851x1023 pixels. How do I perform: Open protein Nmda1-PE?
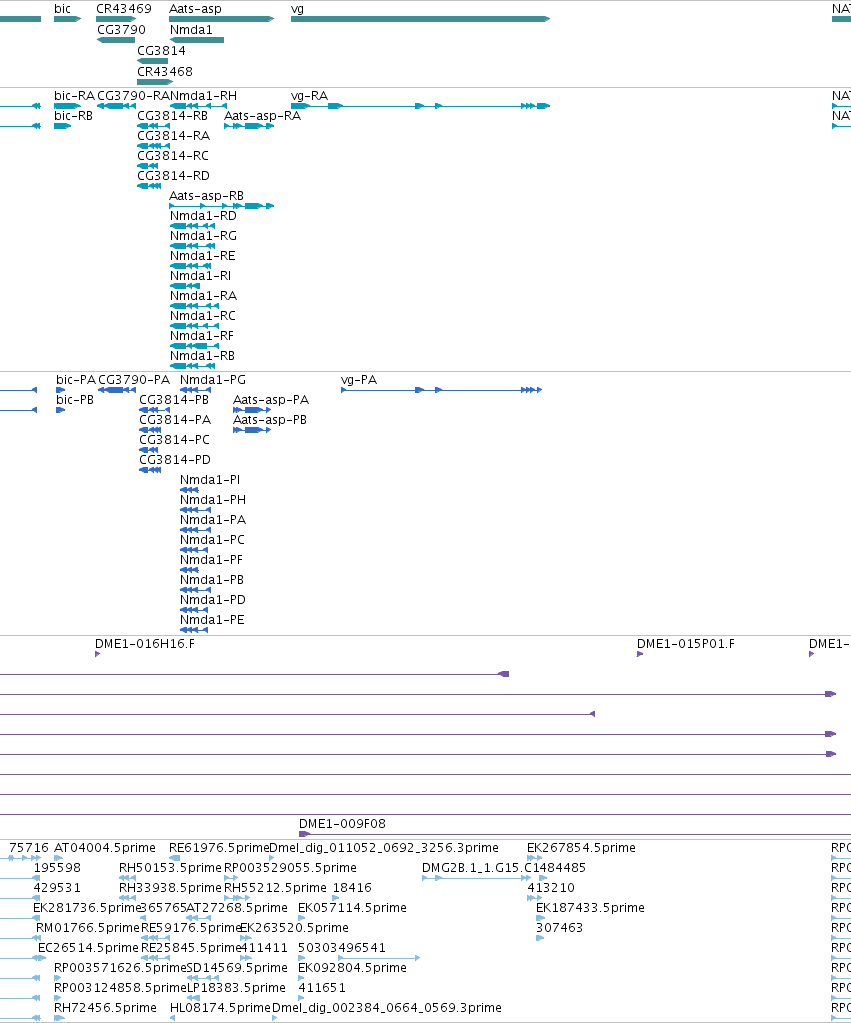(212, 620)
